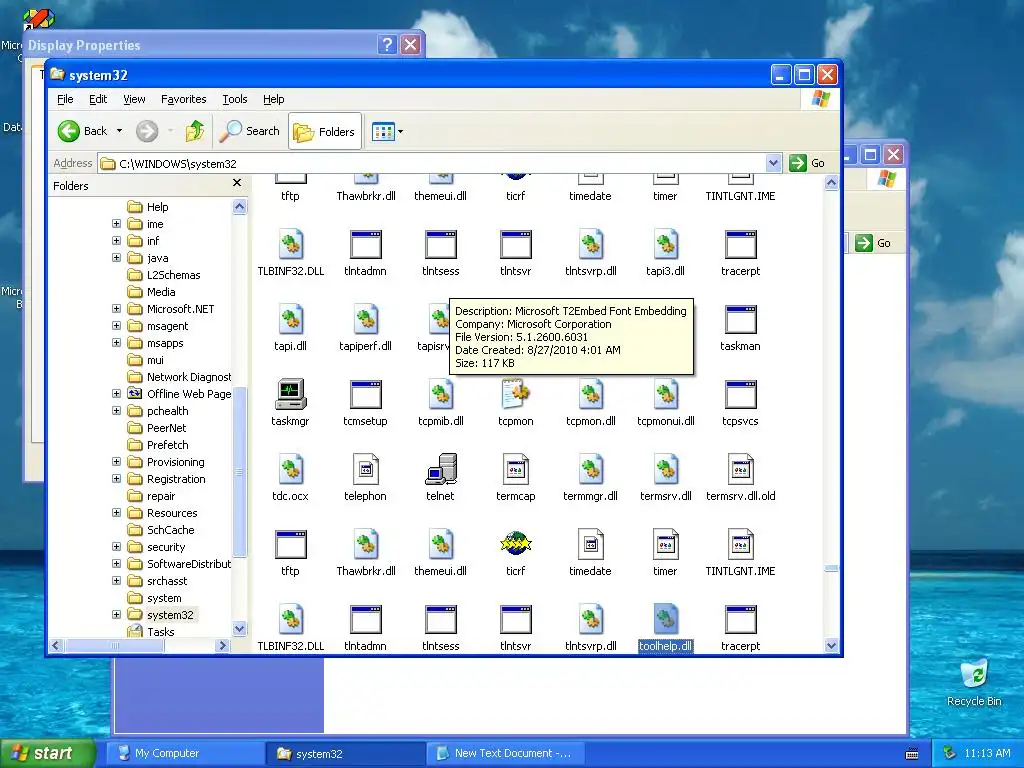This screenshot has width=1024, height=768.
Task: Open the View menu
Action: pos(135,99)
